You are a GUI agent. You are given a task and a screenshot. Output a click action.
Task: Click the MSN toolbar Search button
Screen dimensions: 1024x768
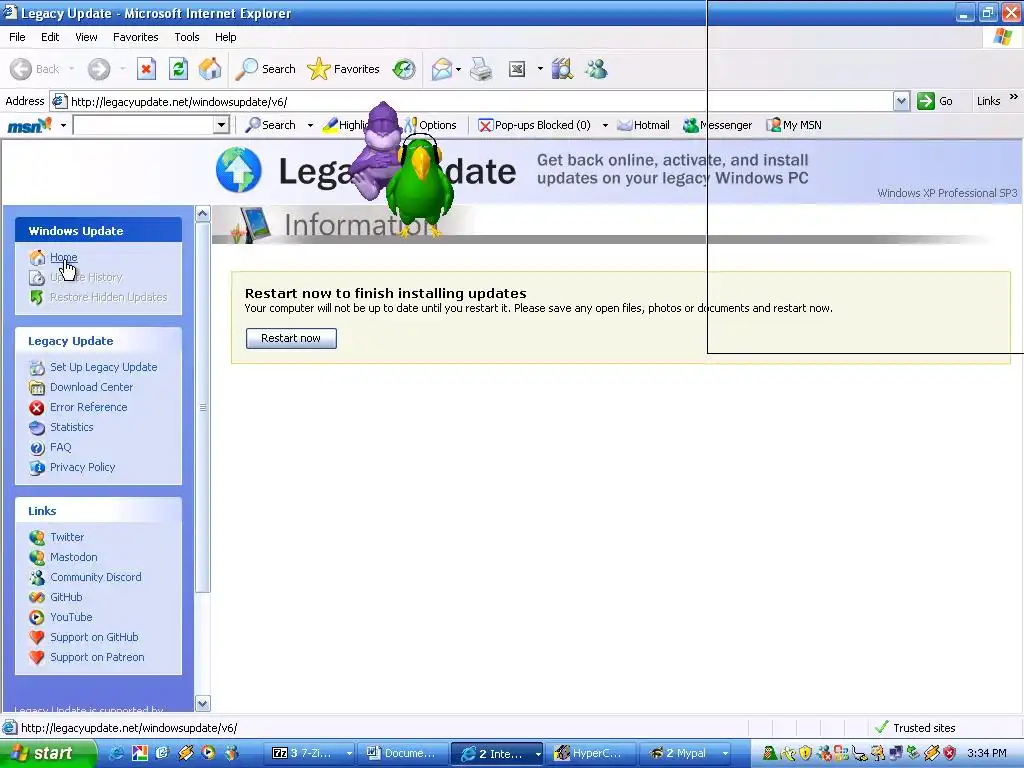(x=270, y=125)
